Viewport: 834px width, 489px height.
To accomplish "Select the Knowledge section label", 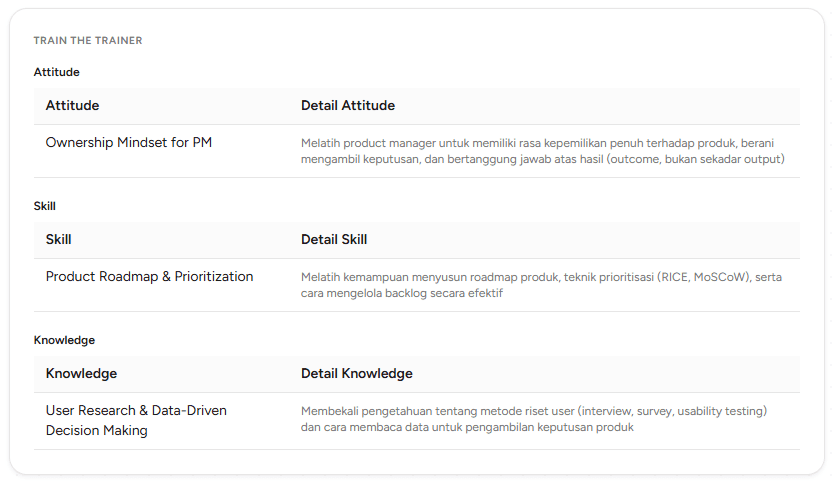I will click(64, 340).
